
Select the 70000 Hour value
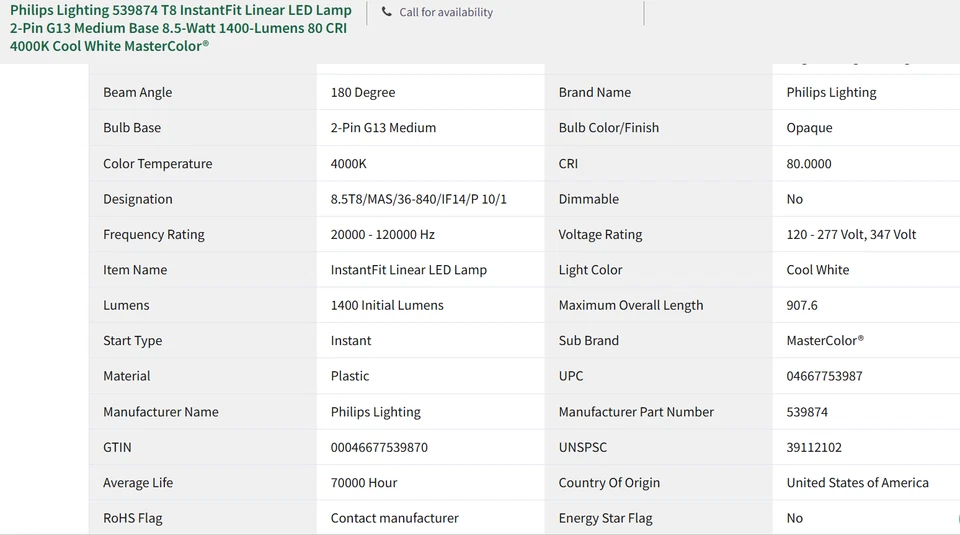(364, 483)
